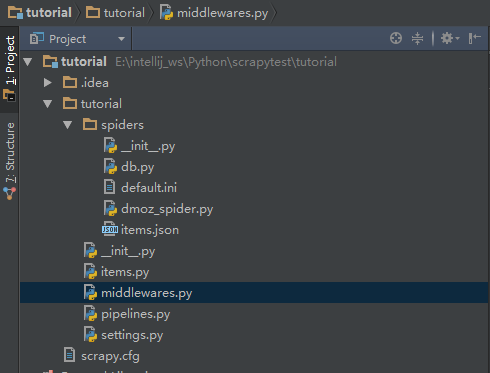Click the project path E:\intellij_ws\Python\scrapytest\tutorial
The image size is (490, 373).
226,62
